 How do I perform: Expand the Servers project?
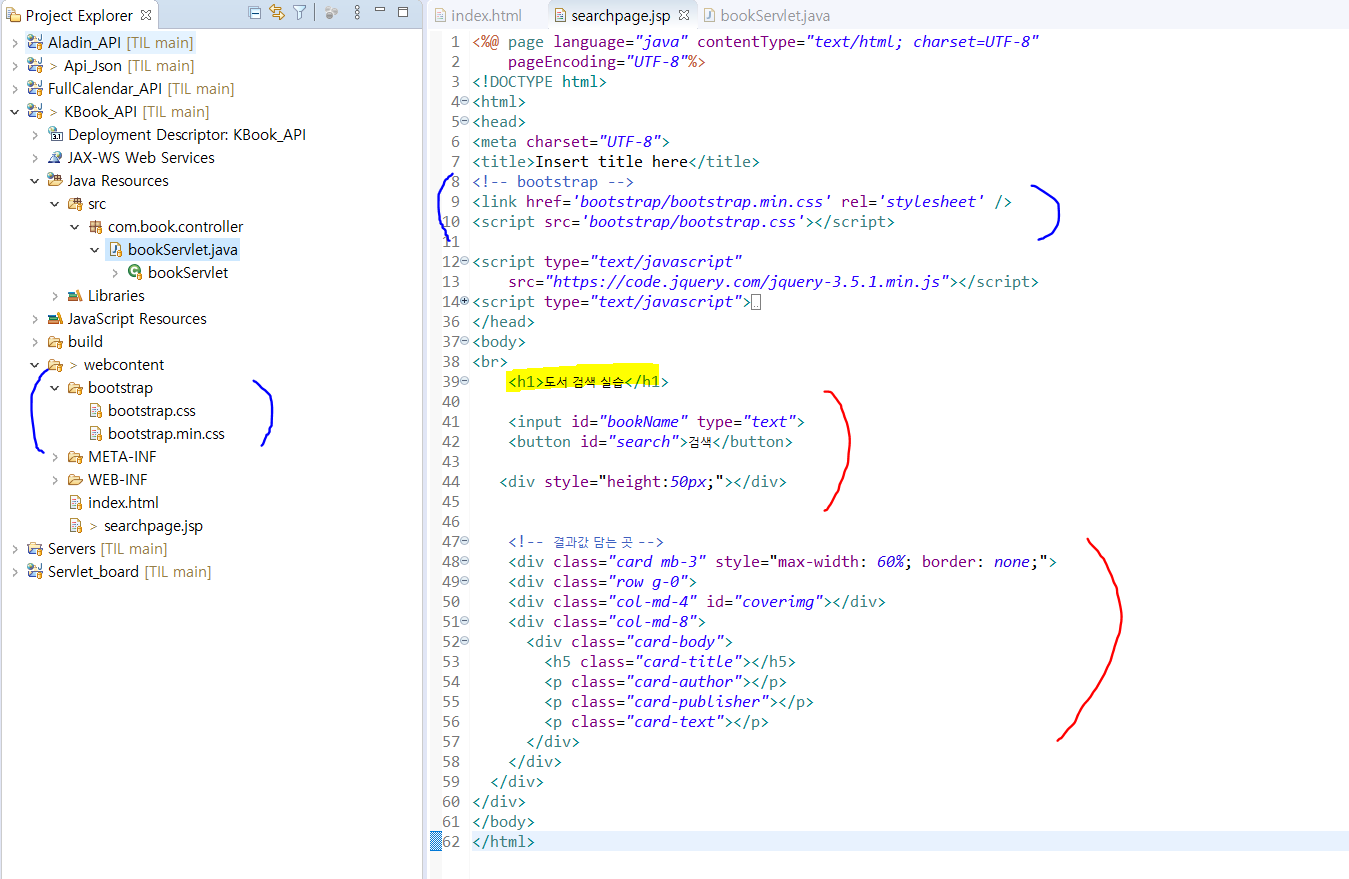tap(15, 549)
